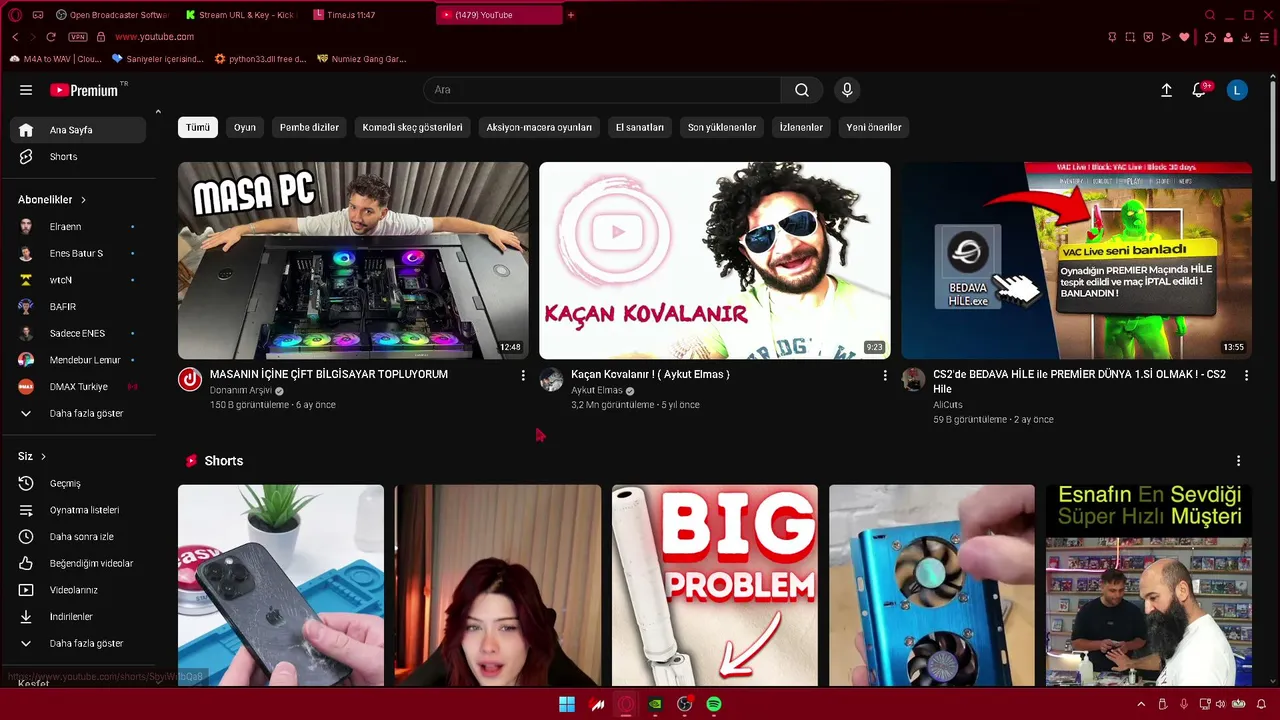Open the Aykut Elmas channel link
The image size is (1280, 720).
(x=596, y=391)
